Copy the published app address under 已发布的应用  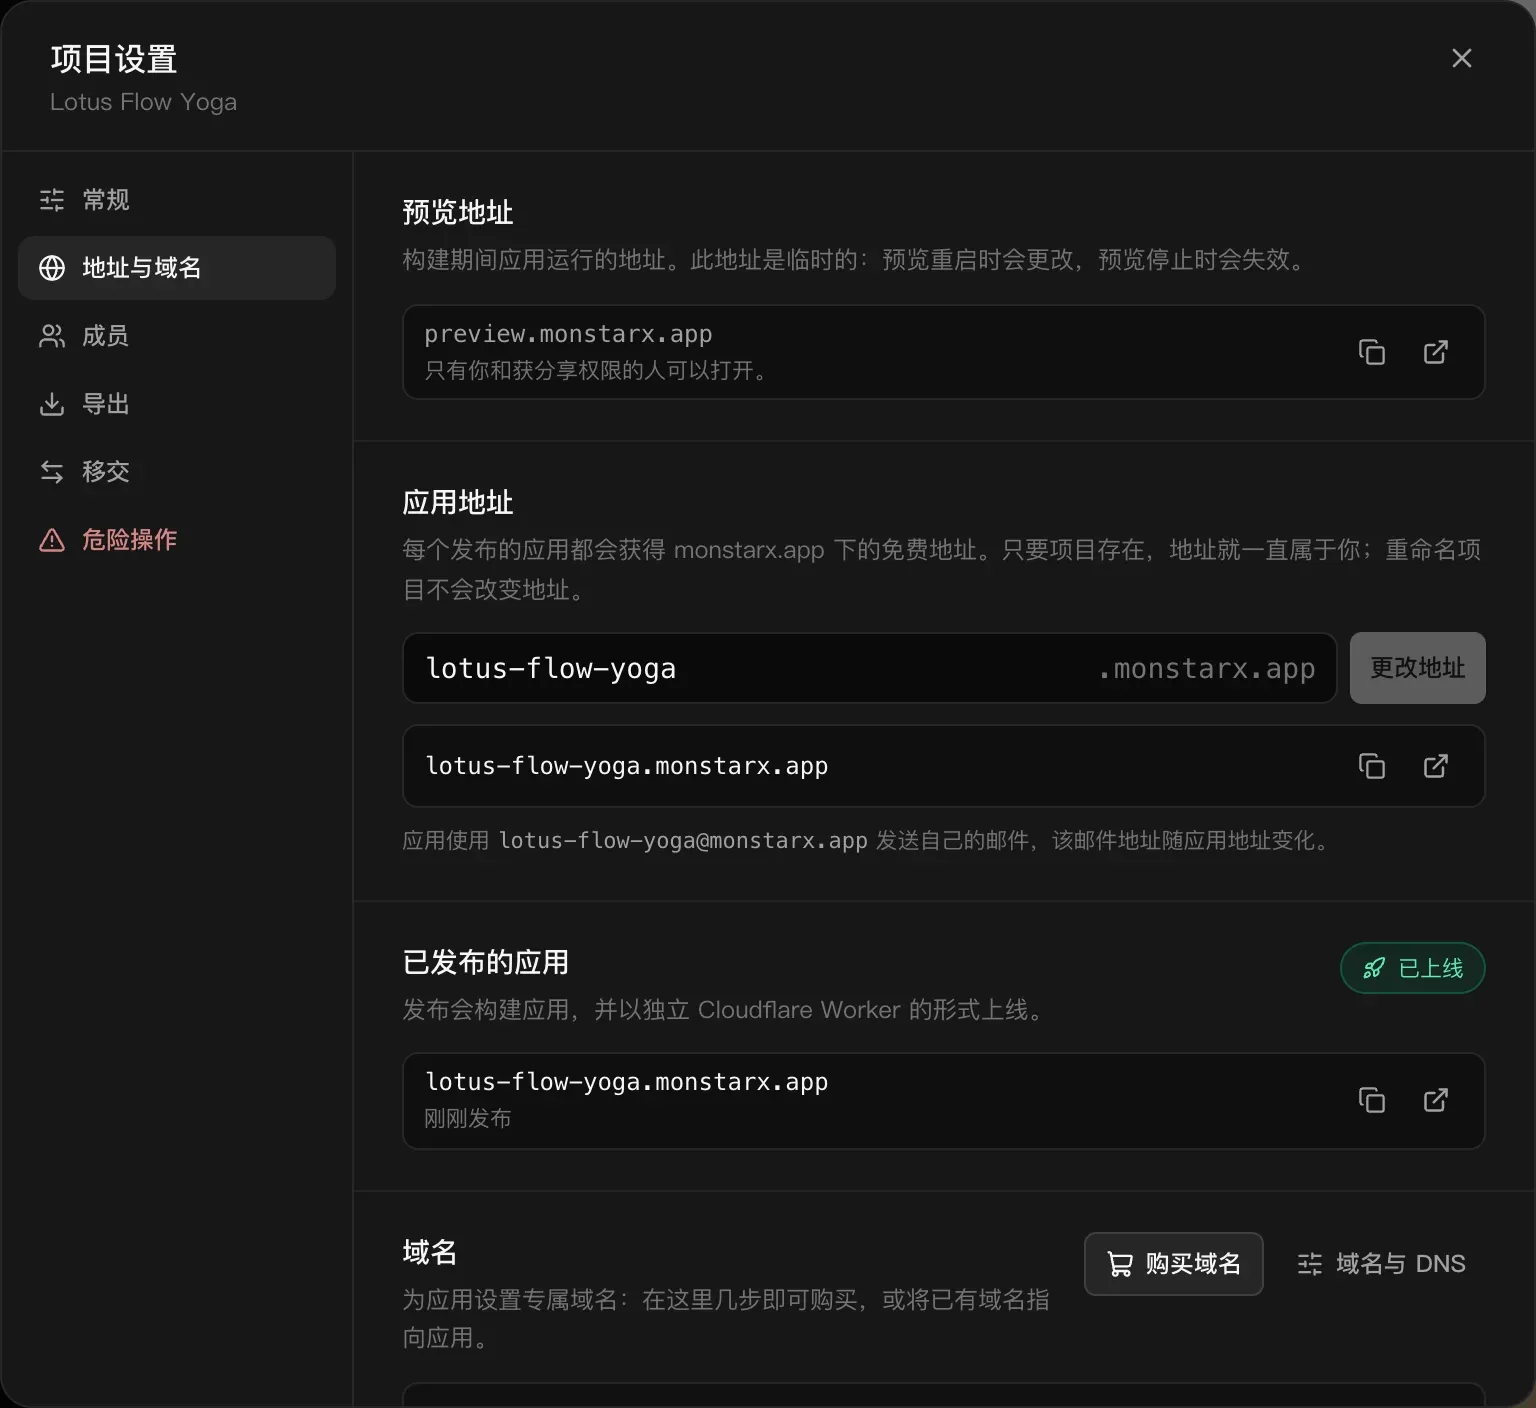(x=1372, y=1100)
